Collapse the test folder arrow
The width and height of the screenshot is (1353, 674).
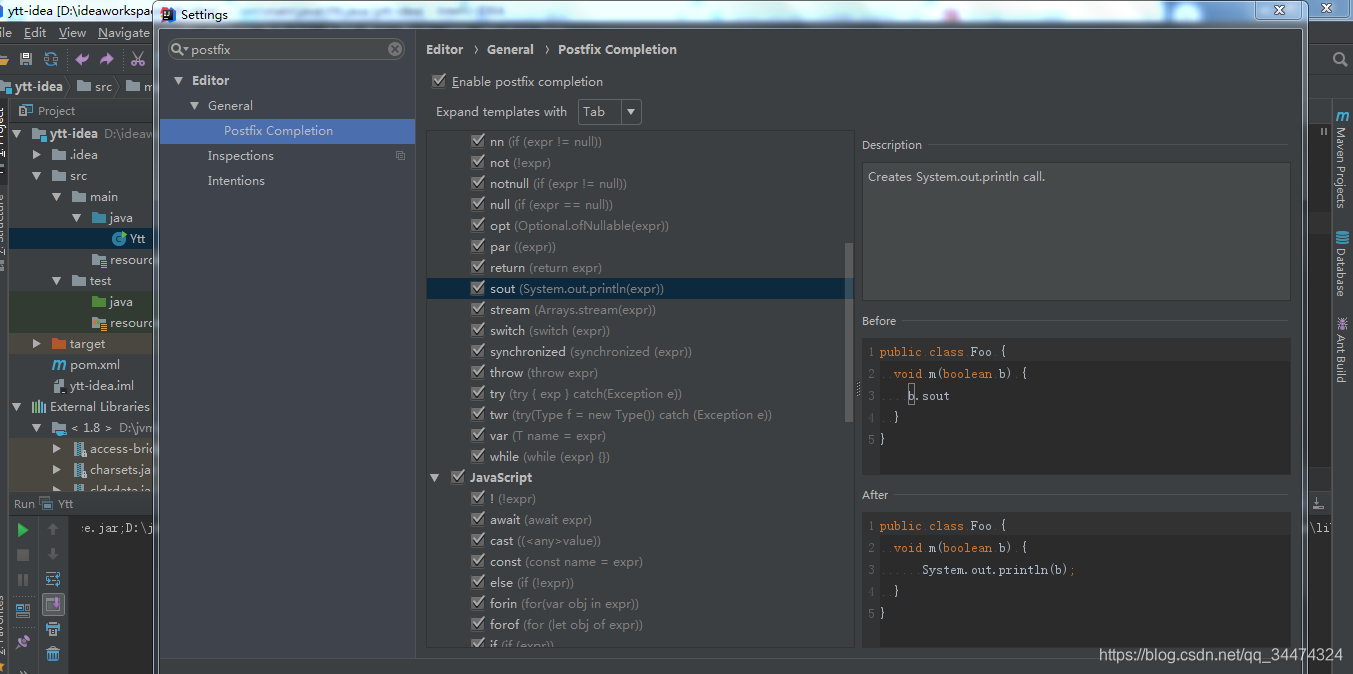(x=58, y=281)
